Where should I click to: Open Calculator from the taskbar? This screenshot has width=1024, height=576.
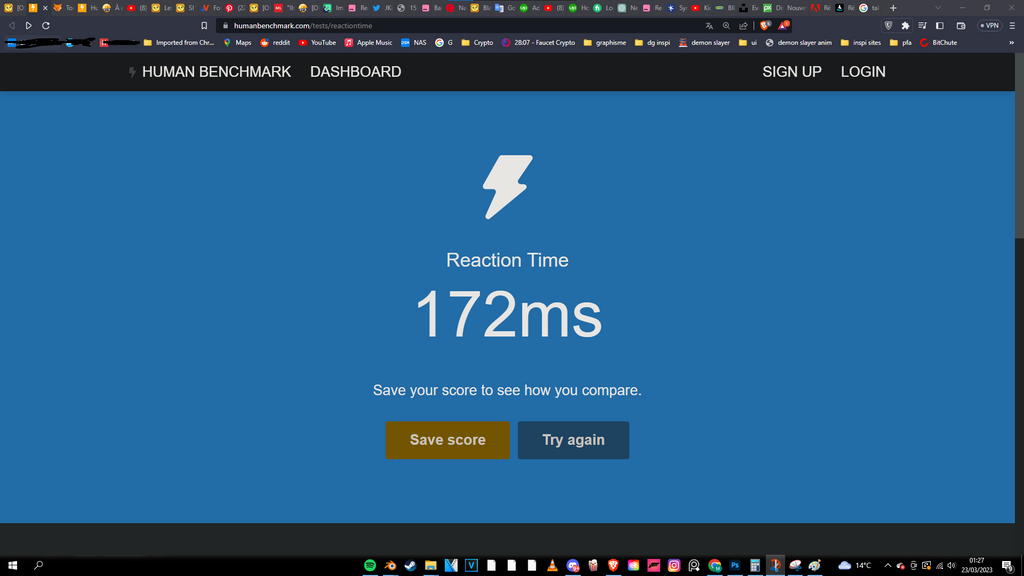pyautogui.click(x=755, y=566)
